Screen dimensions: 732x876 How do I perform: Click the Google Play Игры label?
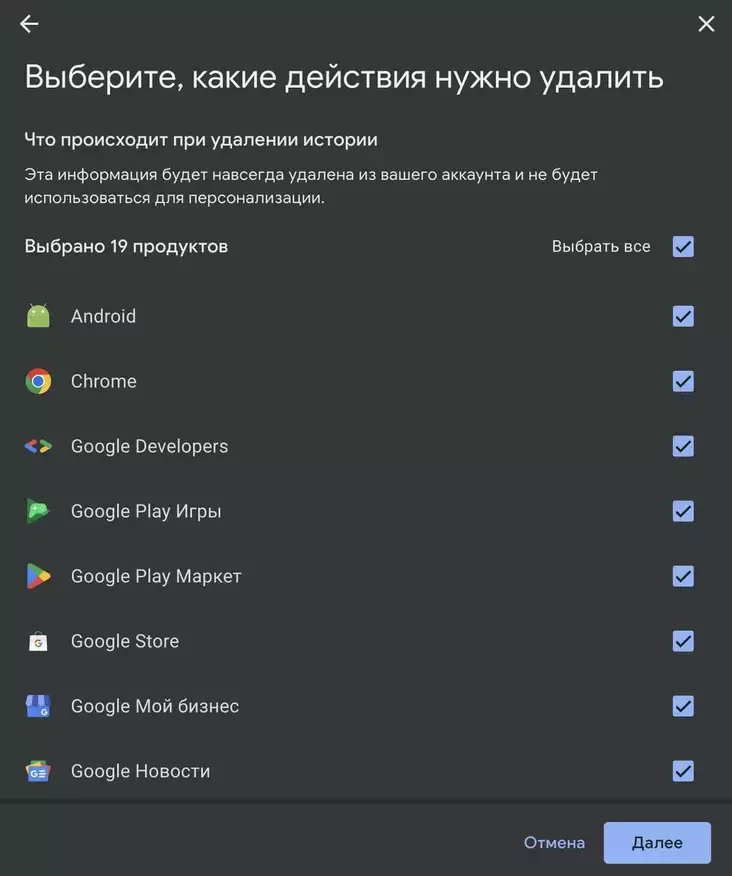tap(146, 512)
